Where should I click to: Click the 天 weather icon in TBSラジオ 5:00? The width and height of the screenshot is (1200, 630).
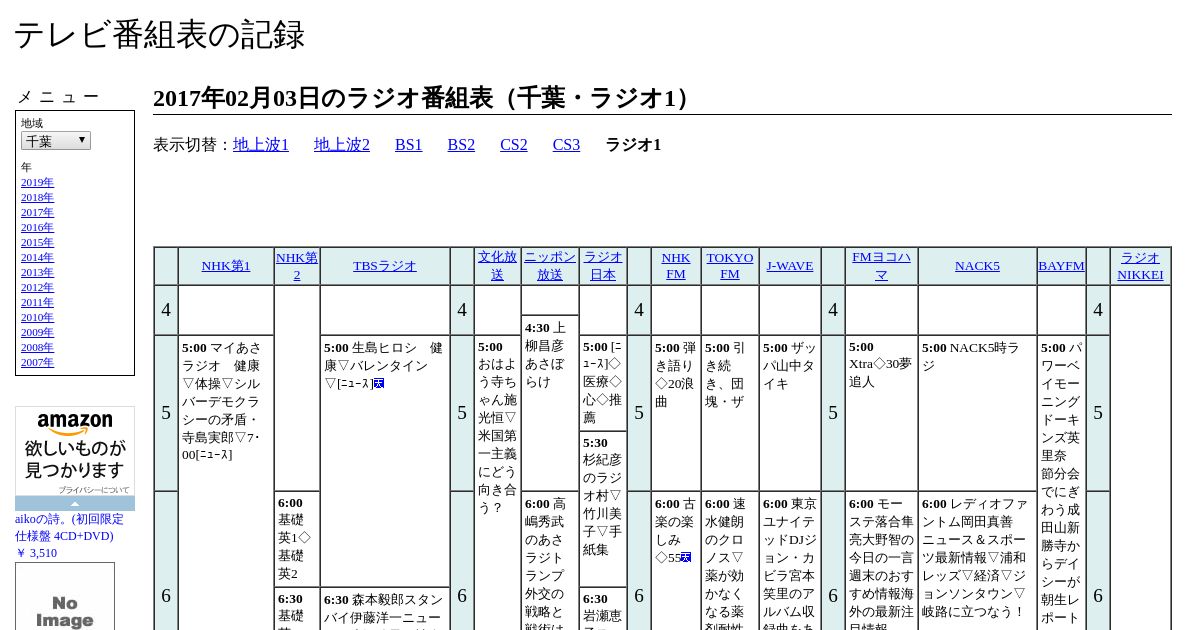(379, 384)
